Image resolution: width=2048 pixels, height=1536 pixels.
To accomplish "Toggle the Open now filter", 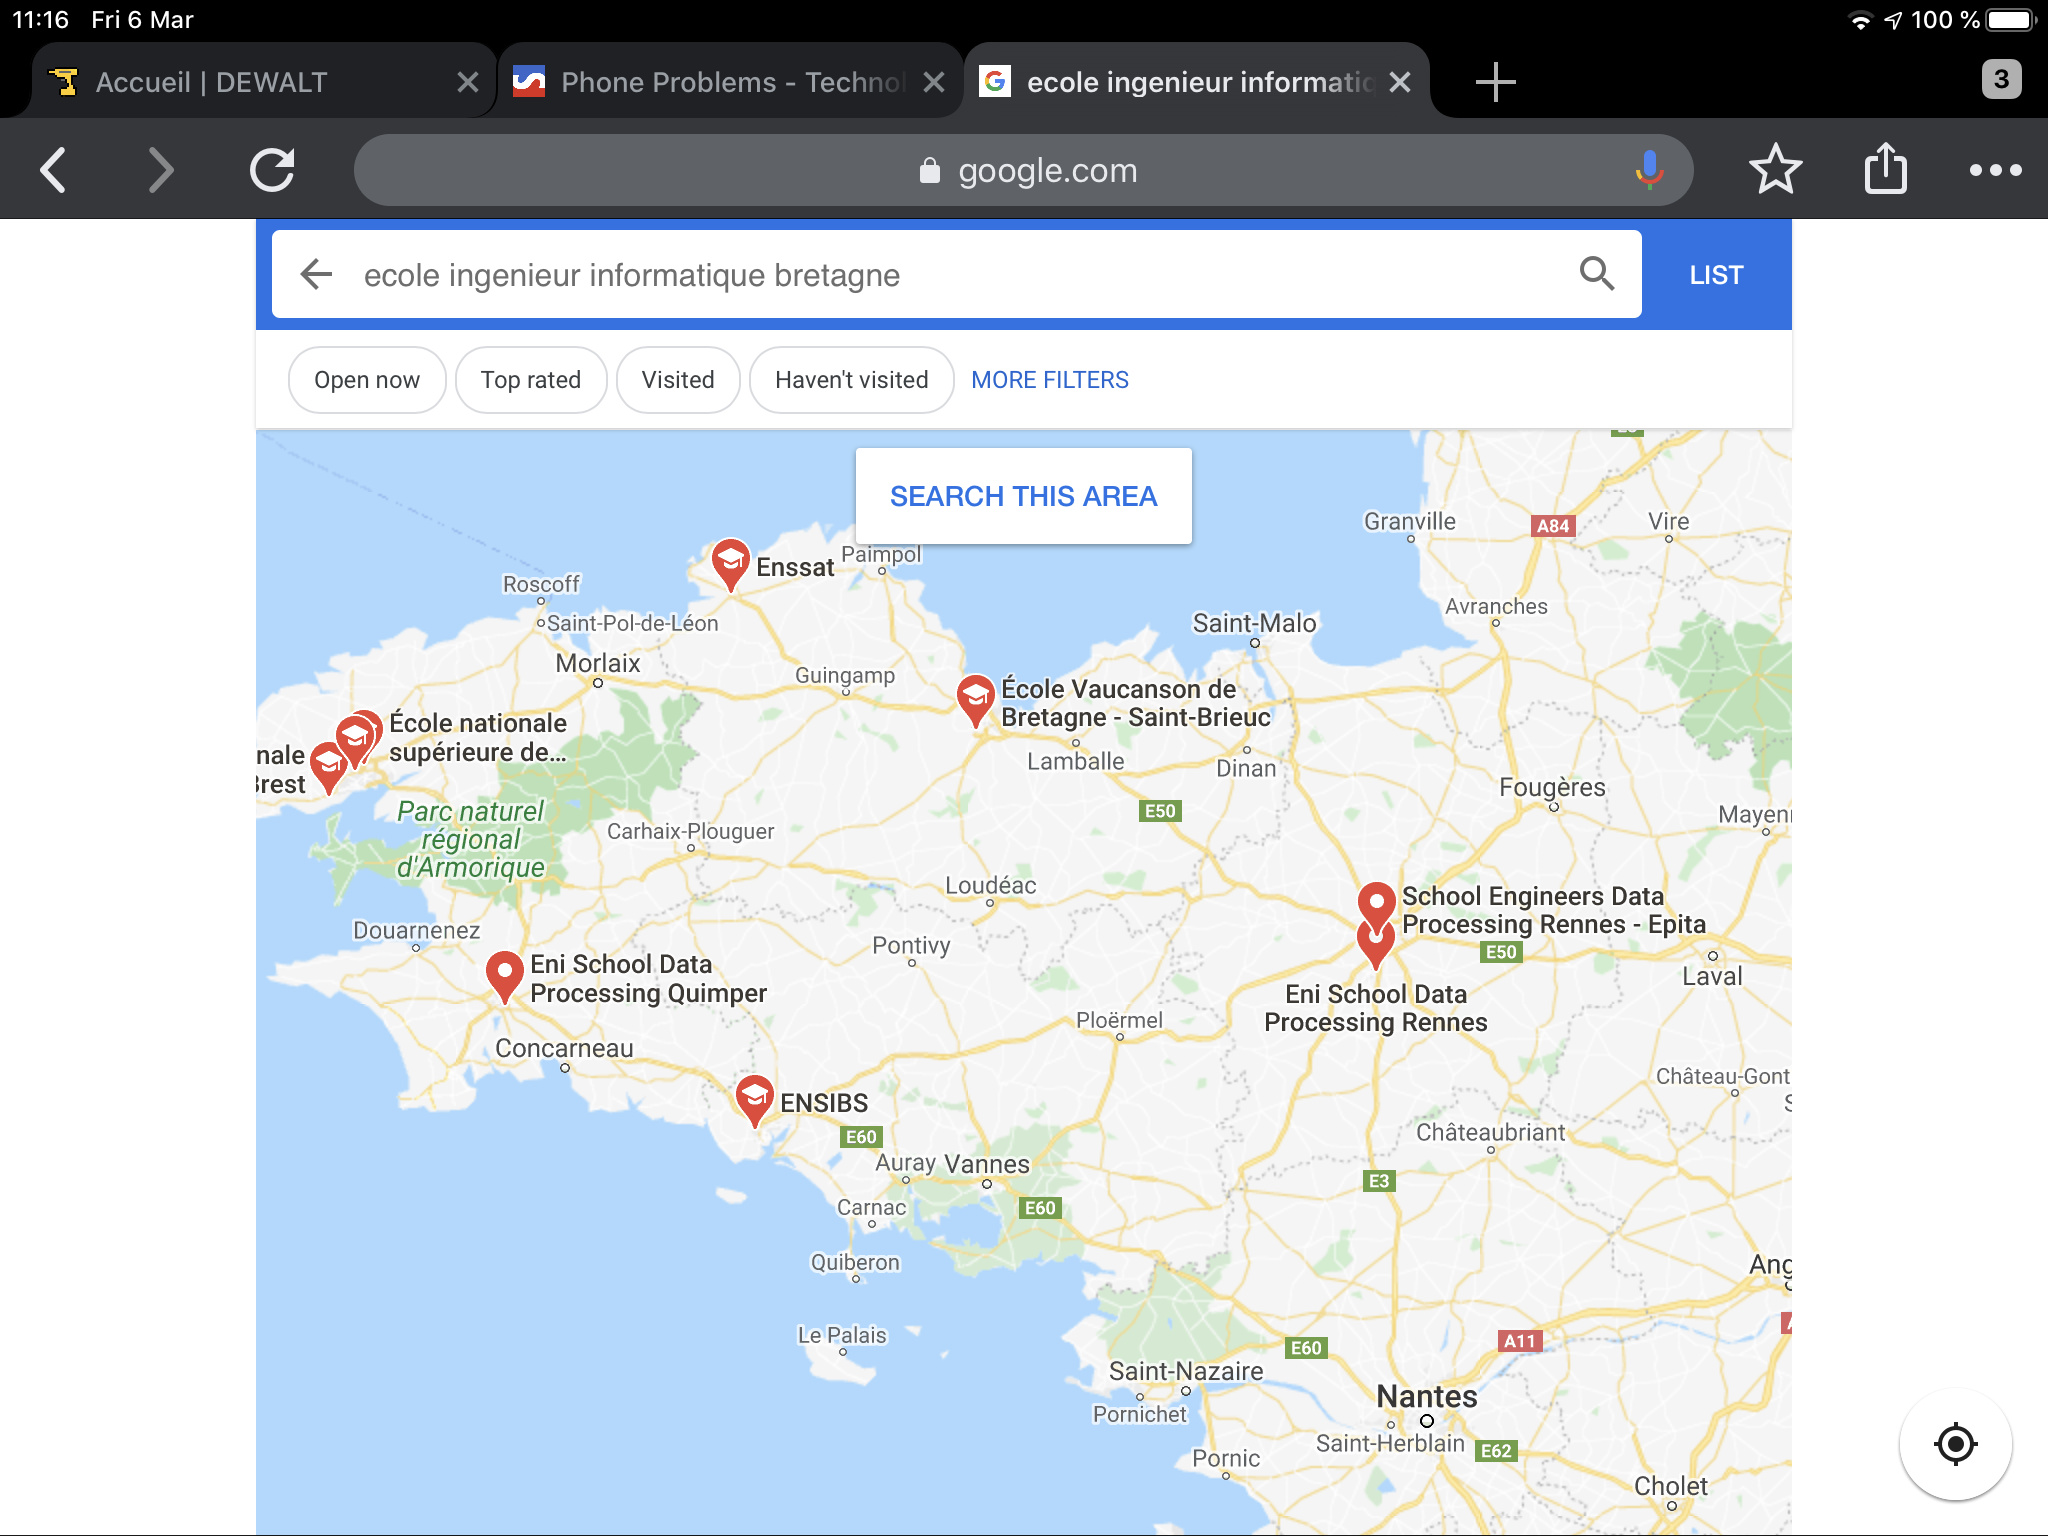I will coord(367,380).
